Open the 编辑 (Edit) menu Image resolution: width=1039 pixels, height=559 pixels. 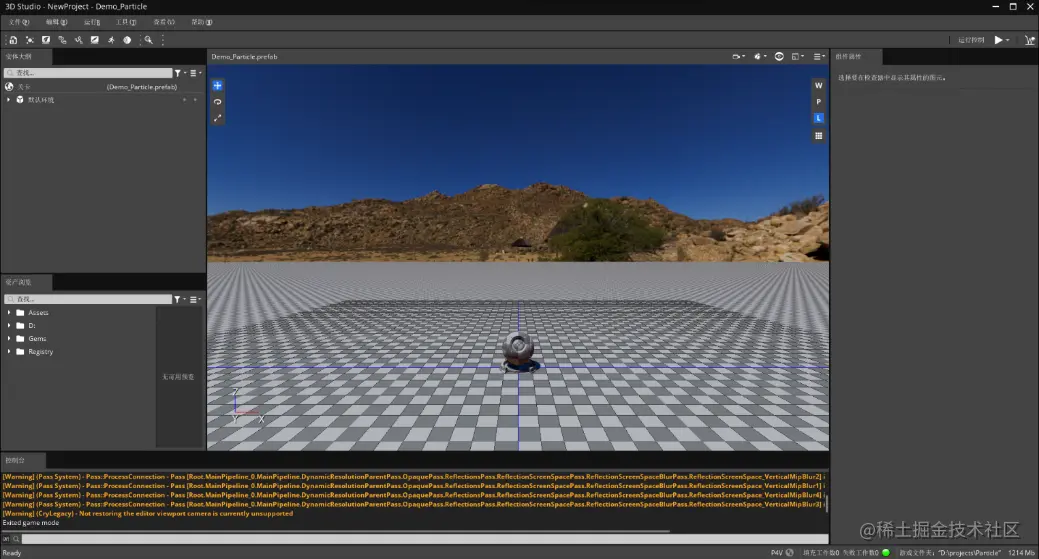[56, 22]
